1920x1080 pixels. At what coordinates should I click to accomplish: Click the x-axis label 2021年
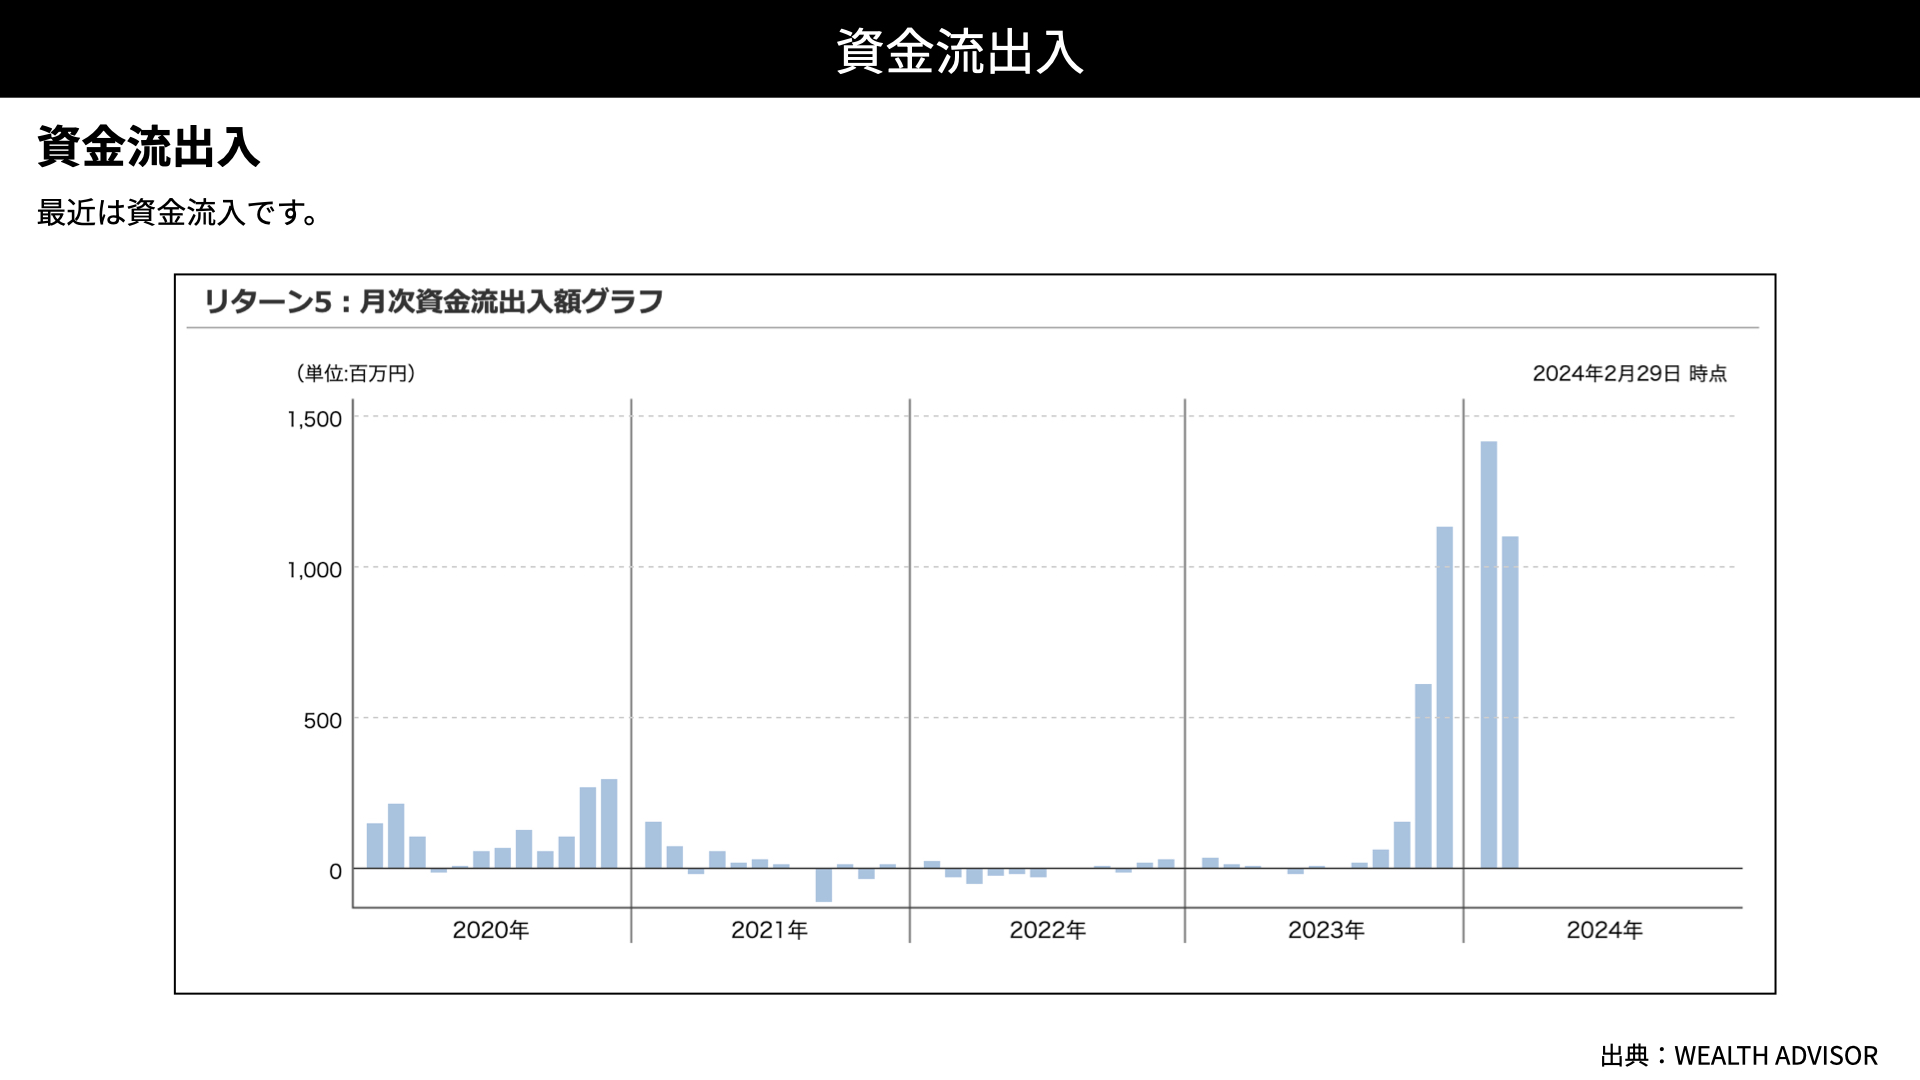[769, 930]
